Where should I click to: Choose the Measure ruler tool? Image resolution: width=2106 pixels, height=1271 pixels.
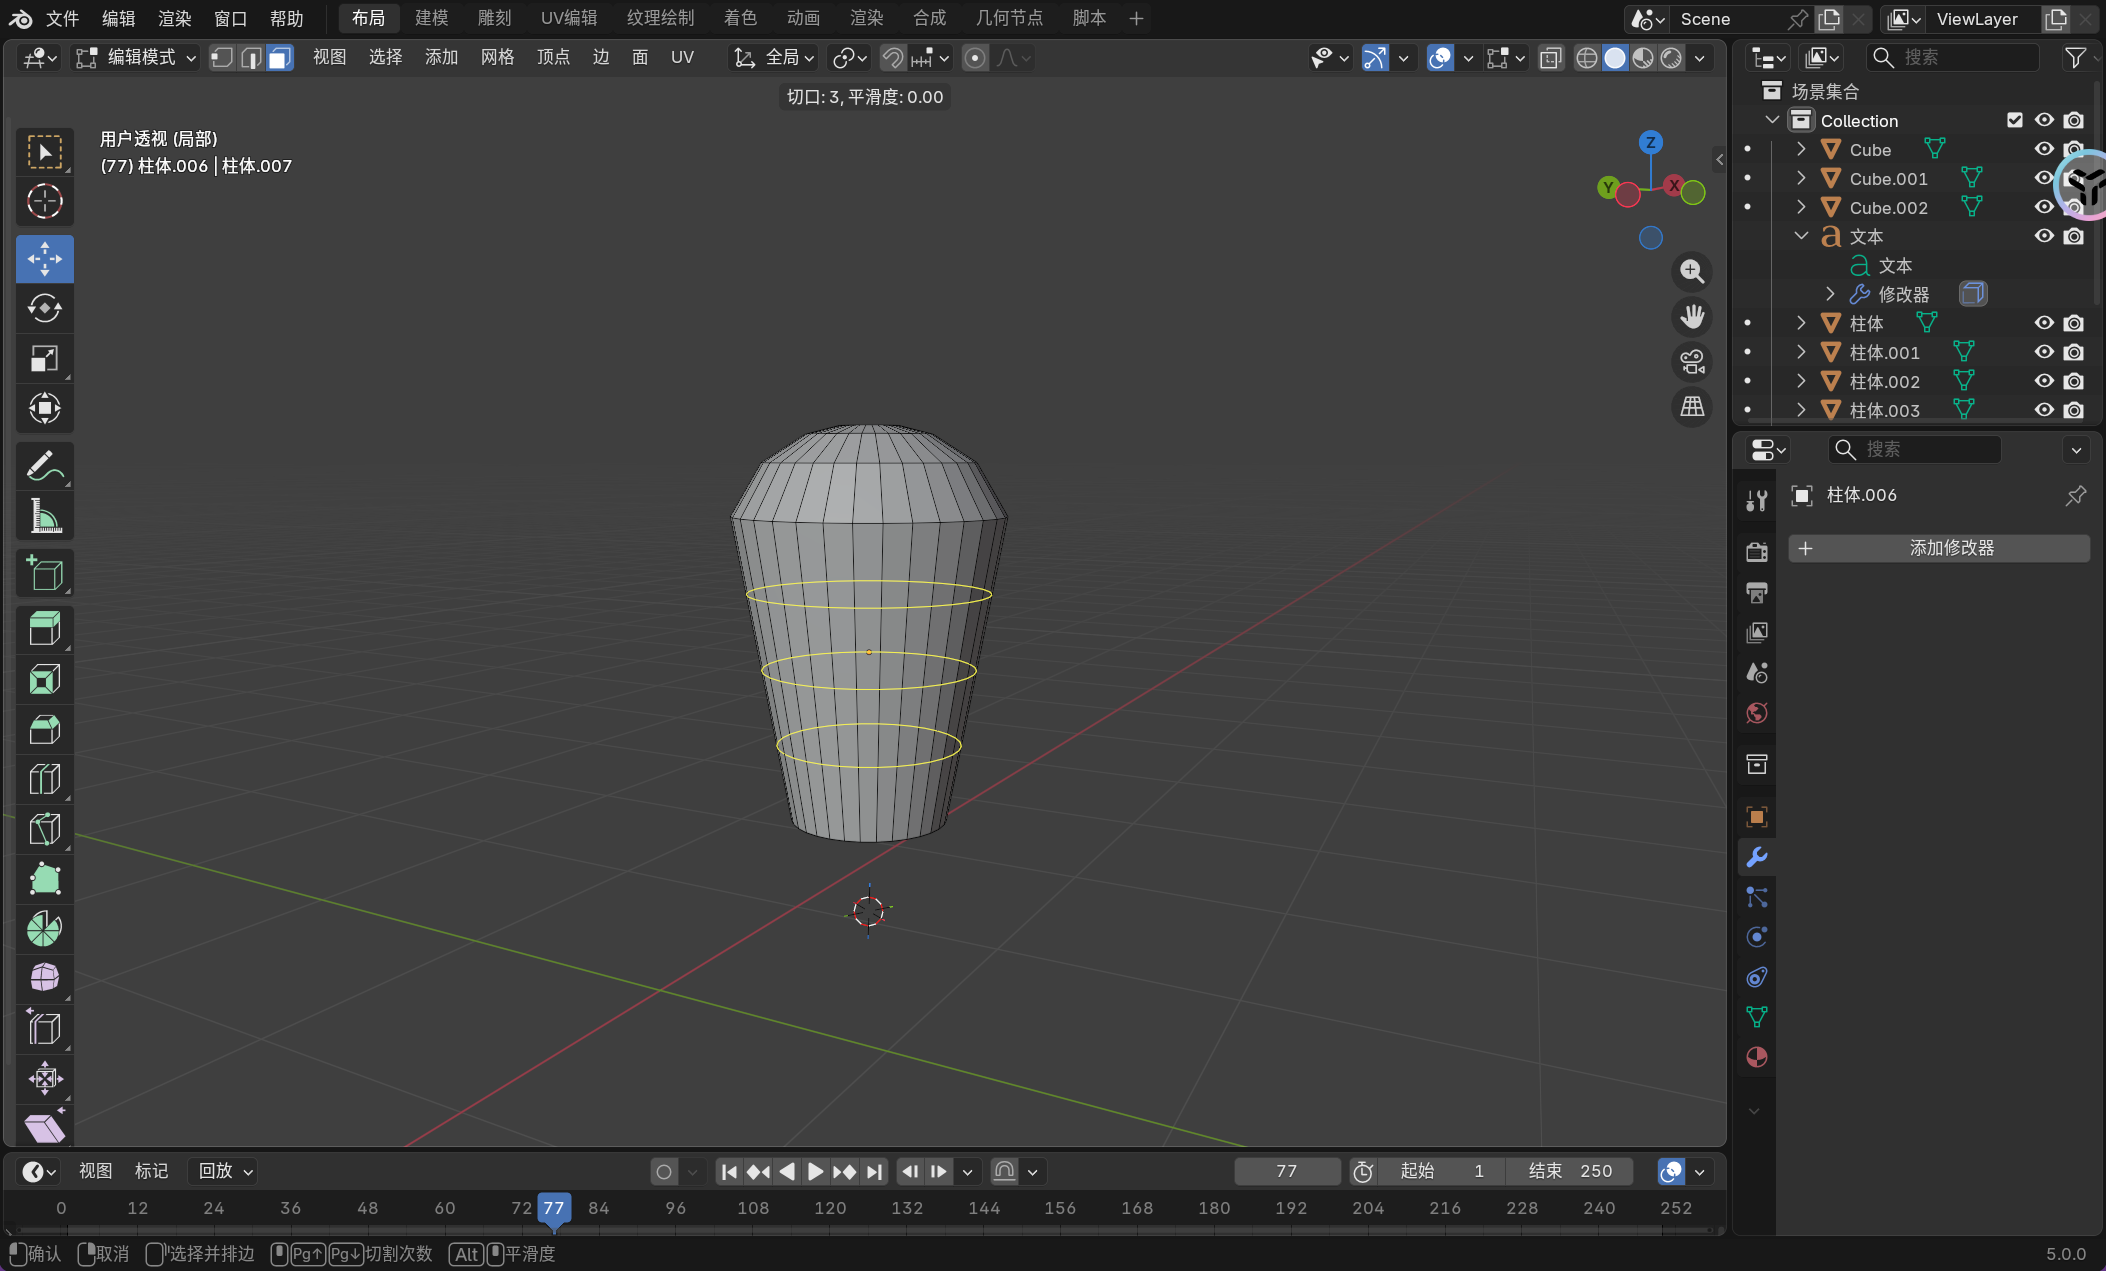point(44,516)
